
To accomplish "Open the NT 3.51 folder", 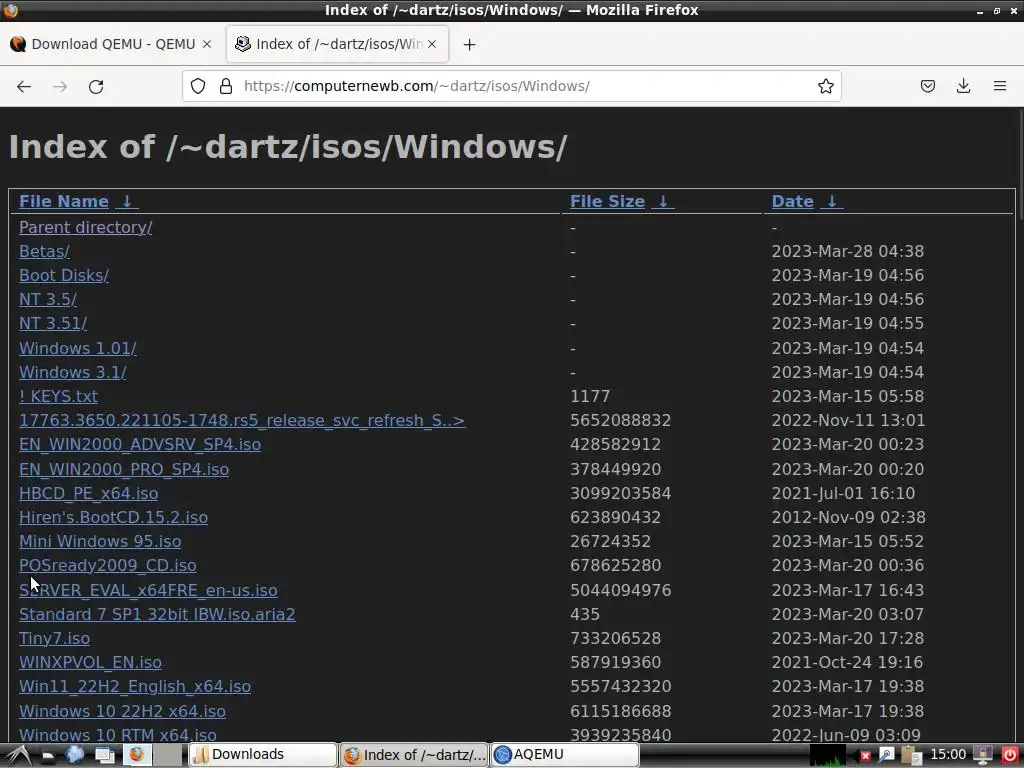I will (53, 323).
